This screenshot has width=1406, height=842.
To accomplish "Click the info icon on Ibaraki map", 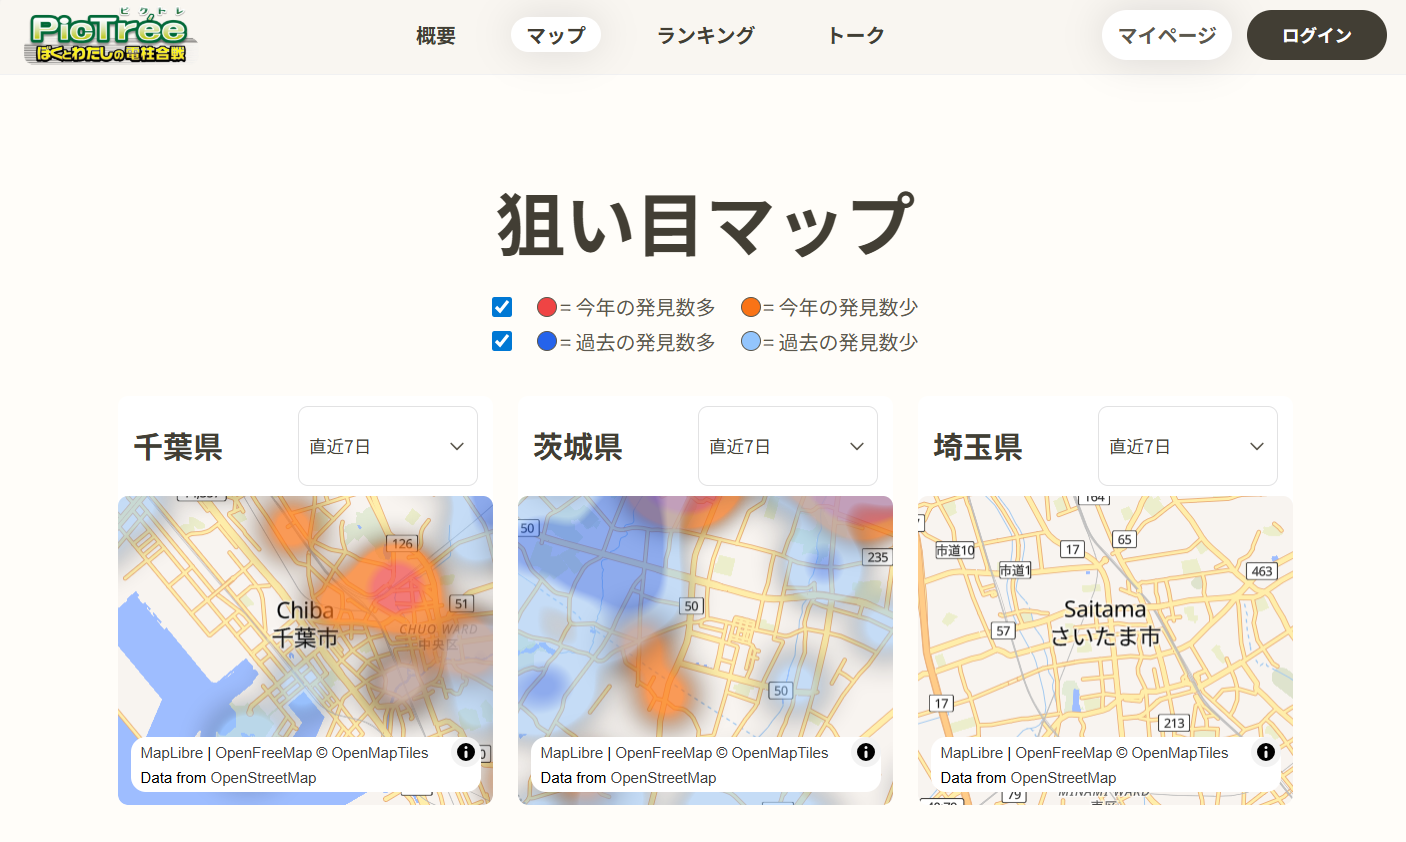I will click(866, 752).
